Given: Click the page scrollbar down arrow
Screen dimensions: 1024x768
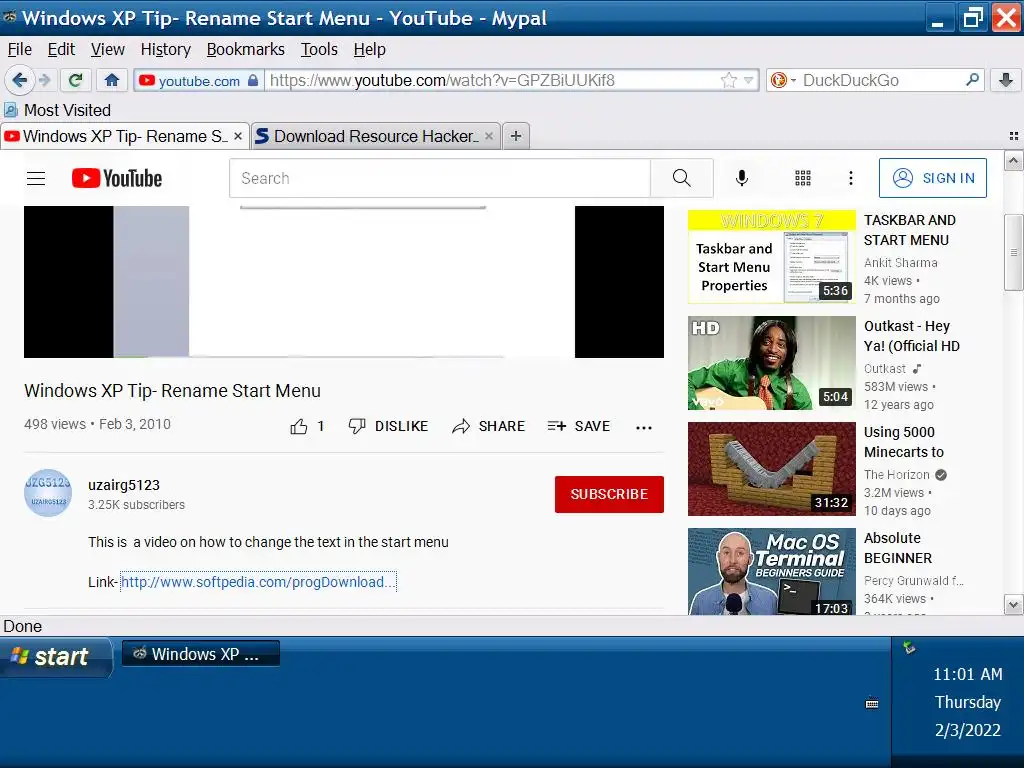Looking at the screenshot, I should [x=1013, y=605].
